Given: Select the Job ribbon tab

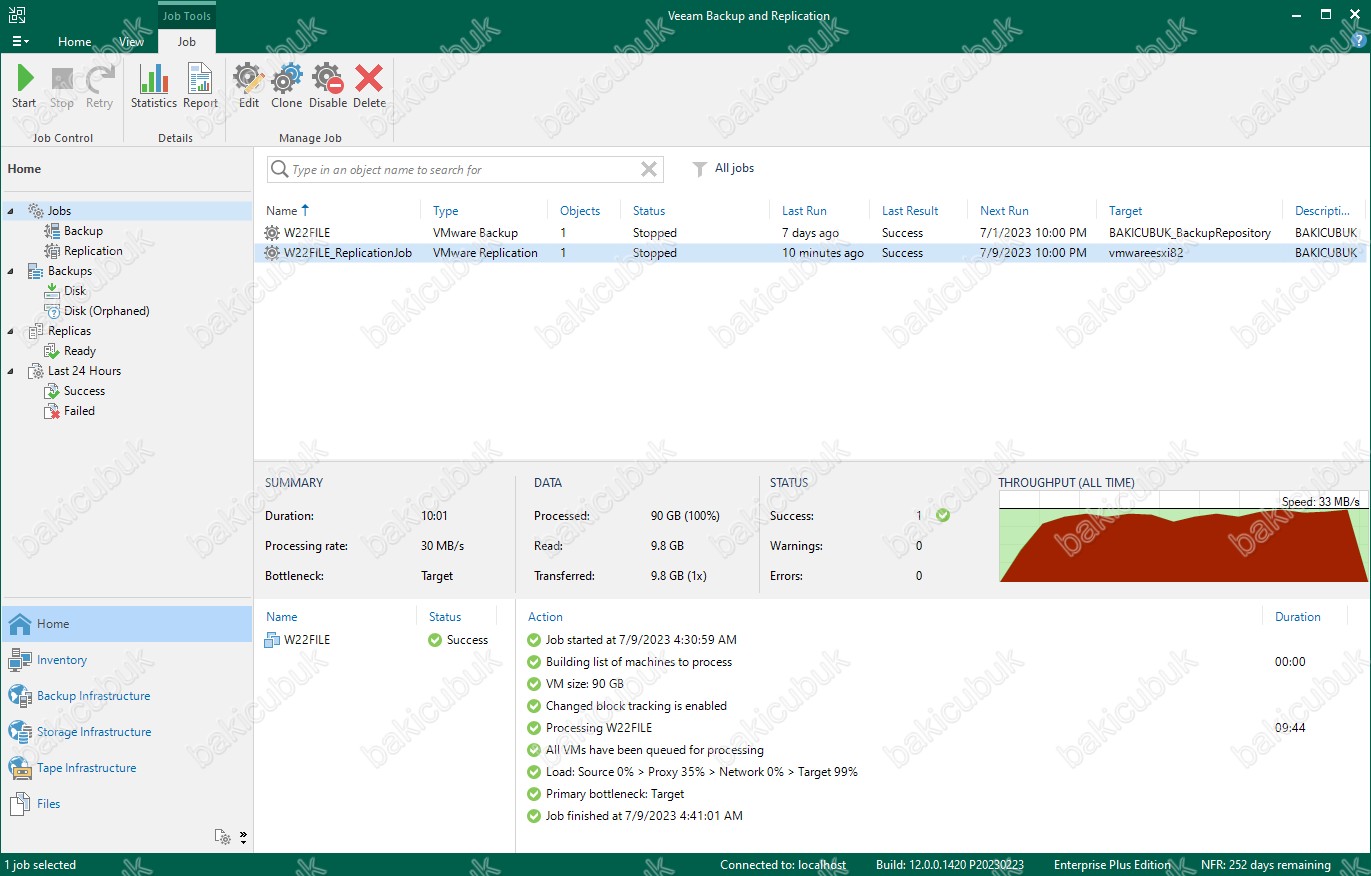Looking at the screenshot, I should [186, 42].
